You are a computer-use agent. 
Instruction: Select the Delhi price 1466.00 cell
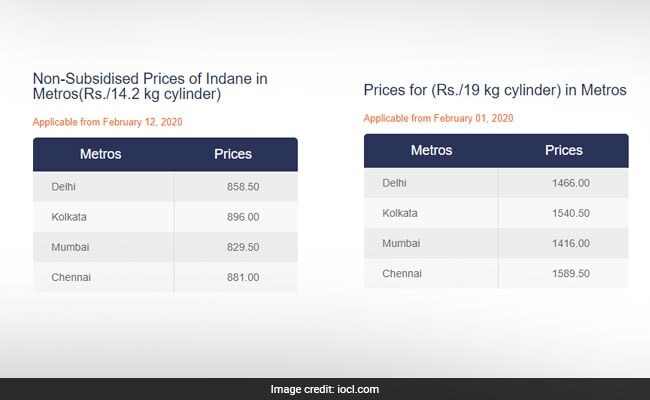(x=570, y=183)
